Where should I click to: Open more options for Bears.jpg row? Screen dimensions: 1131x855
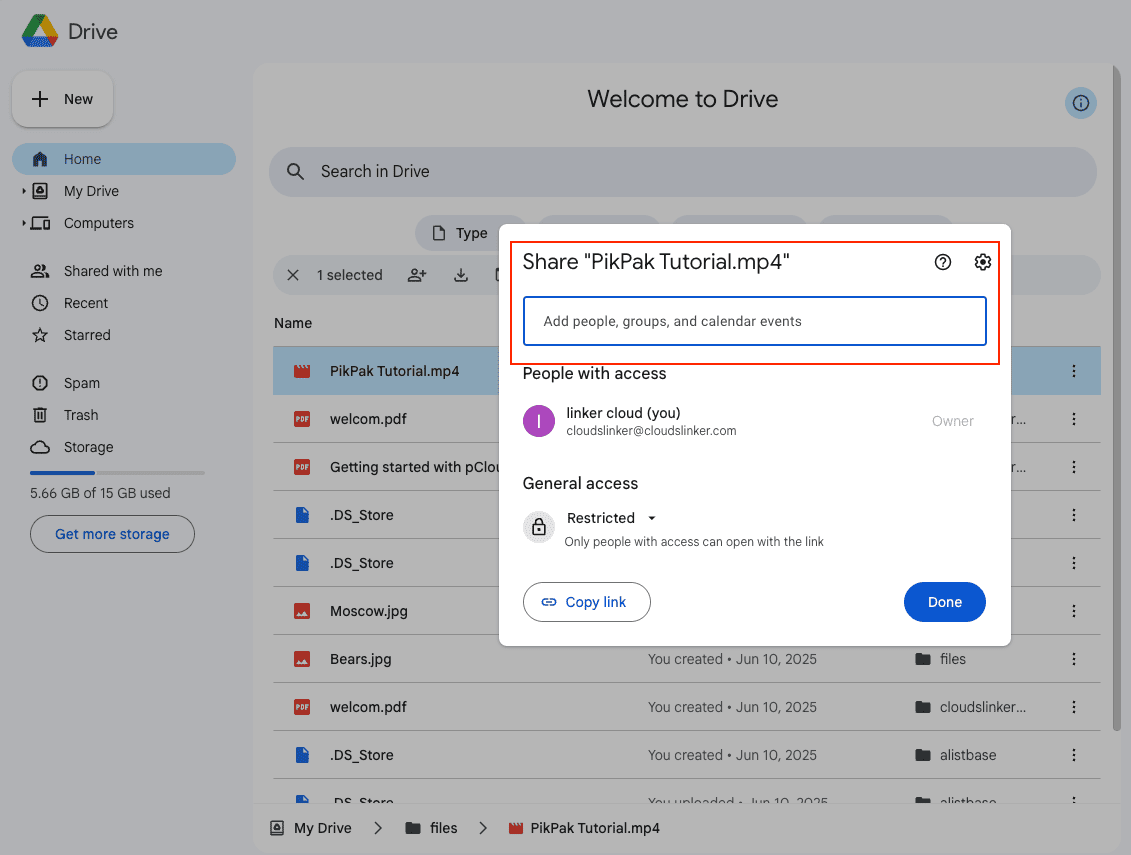(x=1074, y=659)
